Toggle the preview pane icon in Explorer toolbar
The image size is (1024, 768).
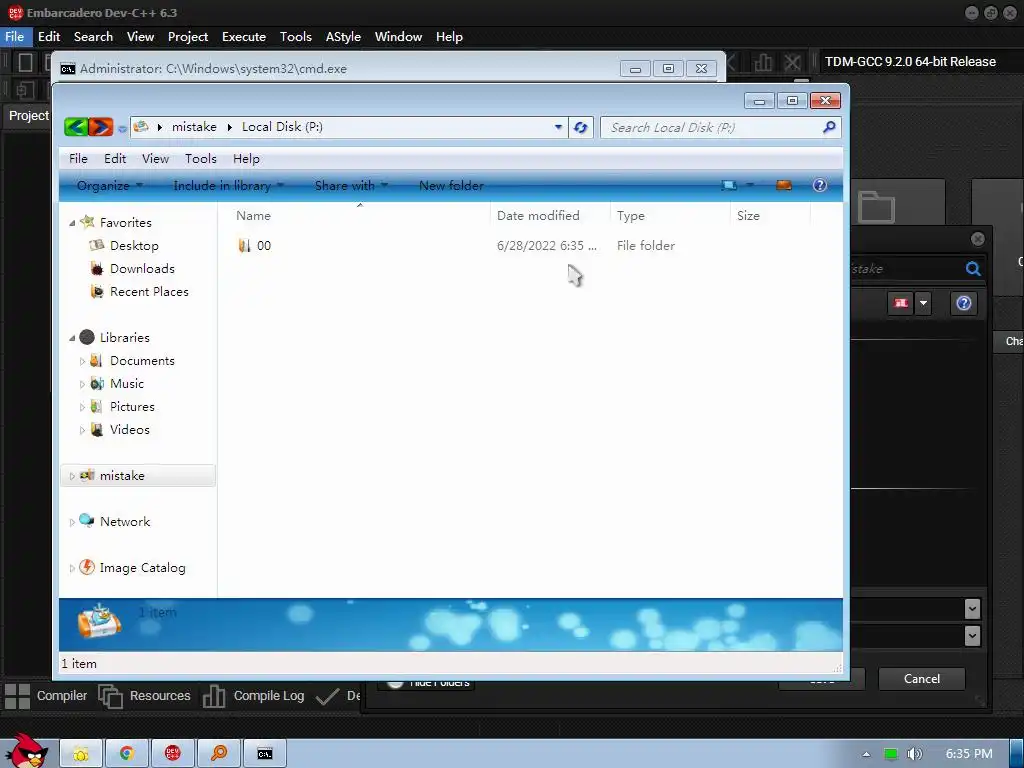click(x=784, y=185)
